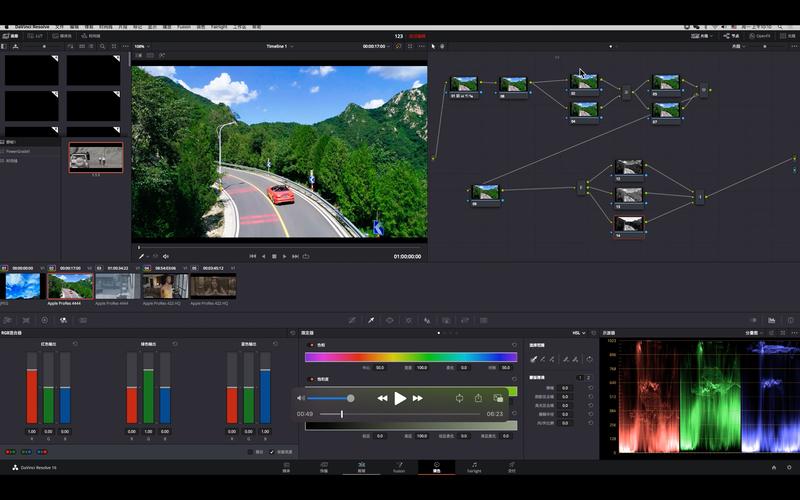The image size is (800, 500).
Task: Toggle the Saturation qualifier enable dot
Action: [312, 380]
